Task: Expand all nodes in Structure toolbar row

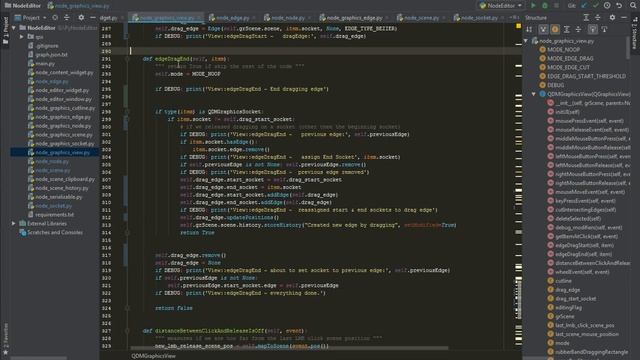Action: (567, 29)
